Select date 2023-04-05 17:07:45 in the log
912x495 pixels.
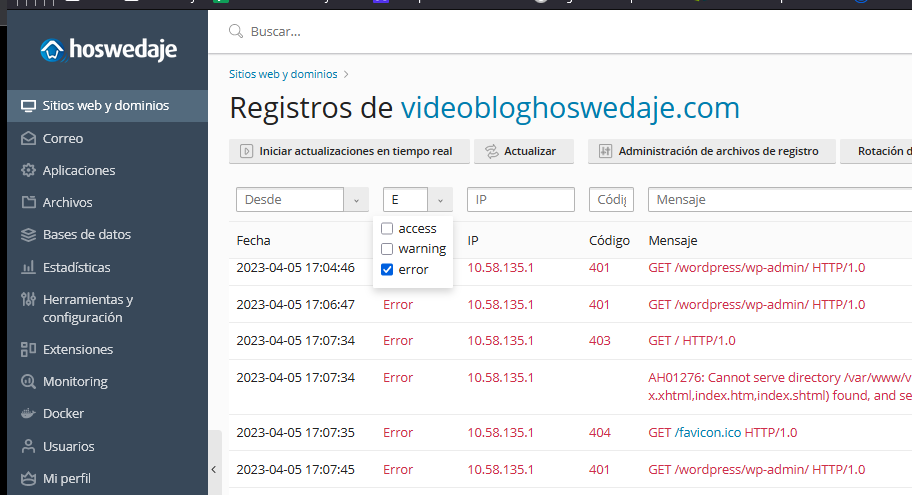[295, 470]
